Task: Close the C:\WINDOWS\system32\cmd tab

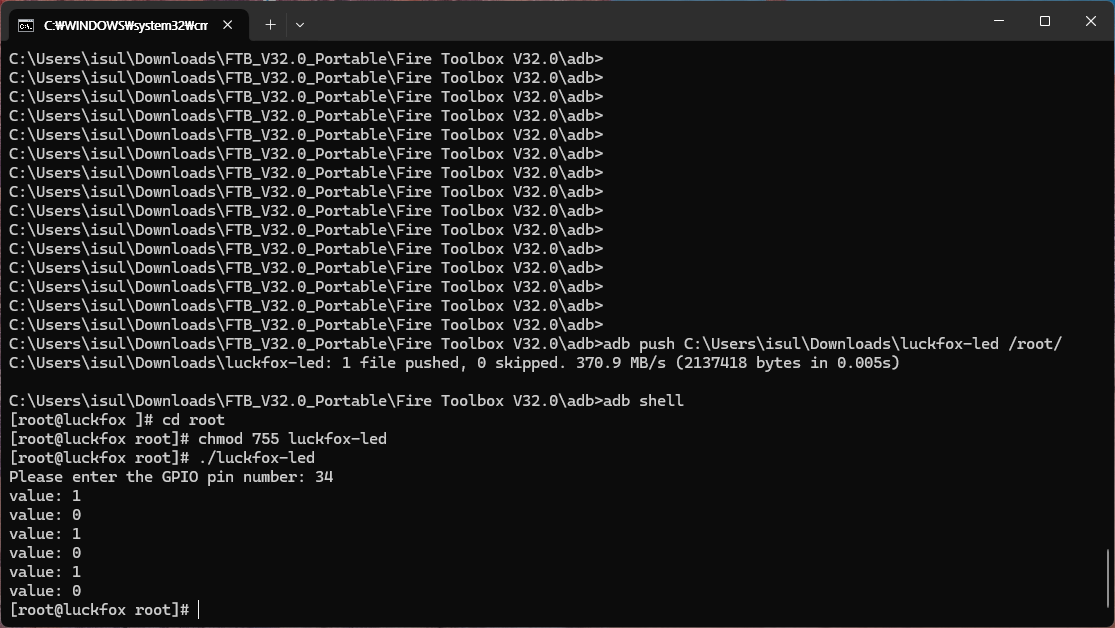Action: pyautogui.click(x=228, y=25)
